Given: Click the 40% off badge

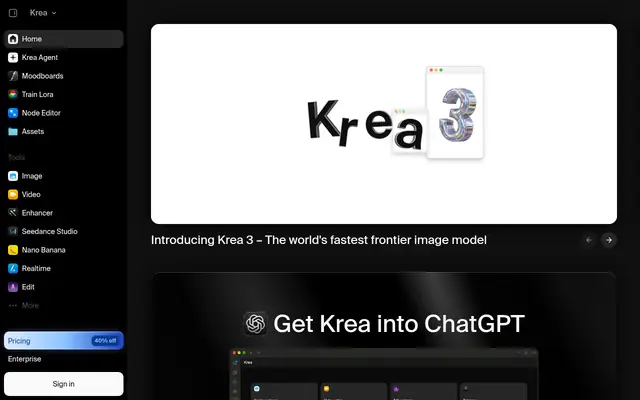Looking at the screenshot, I should [105, 340].
